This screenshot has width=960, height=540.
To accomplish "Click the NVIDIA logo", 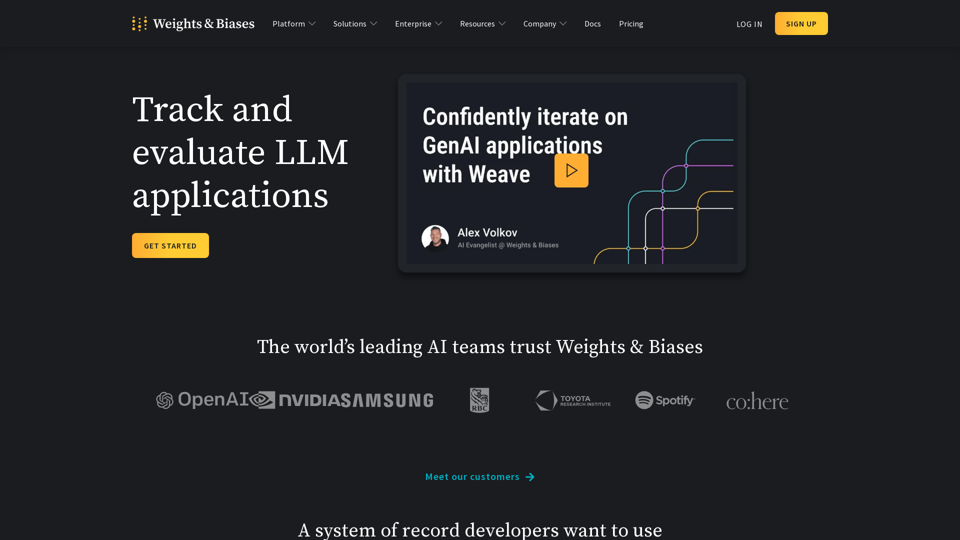I will click(x=294, y=400).
